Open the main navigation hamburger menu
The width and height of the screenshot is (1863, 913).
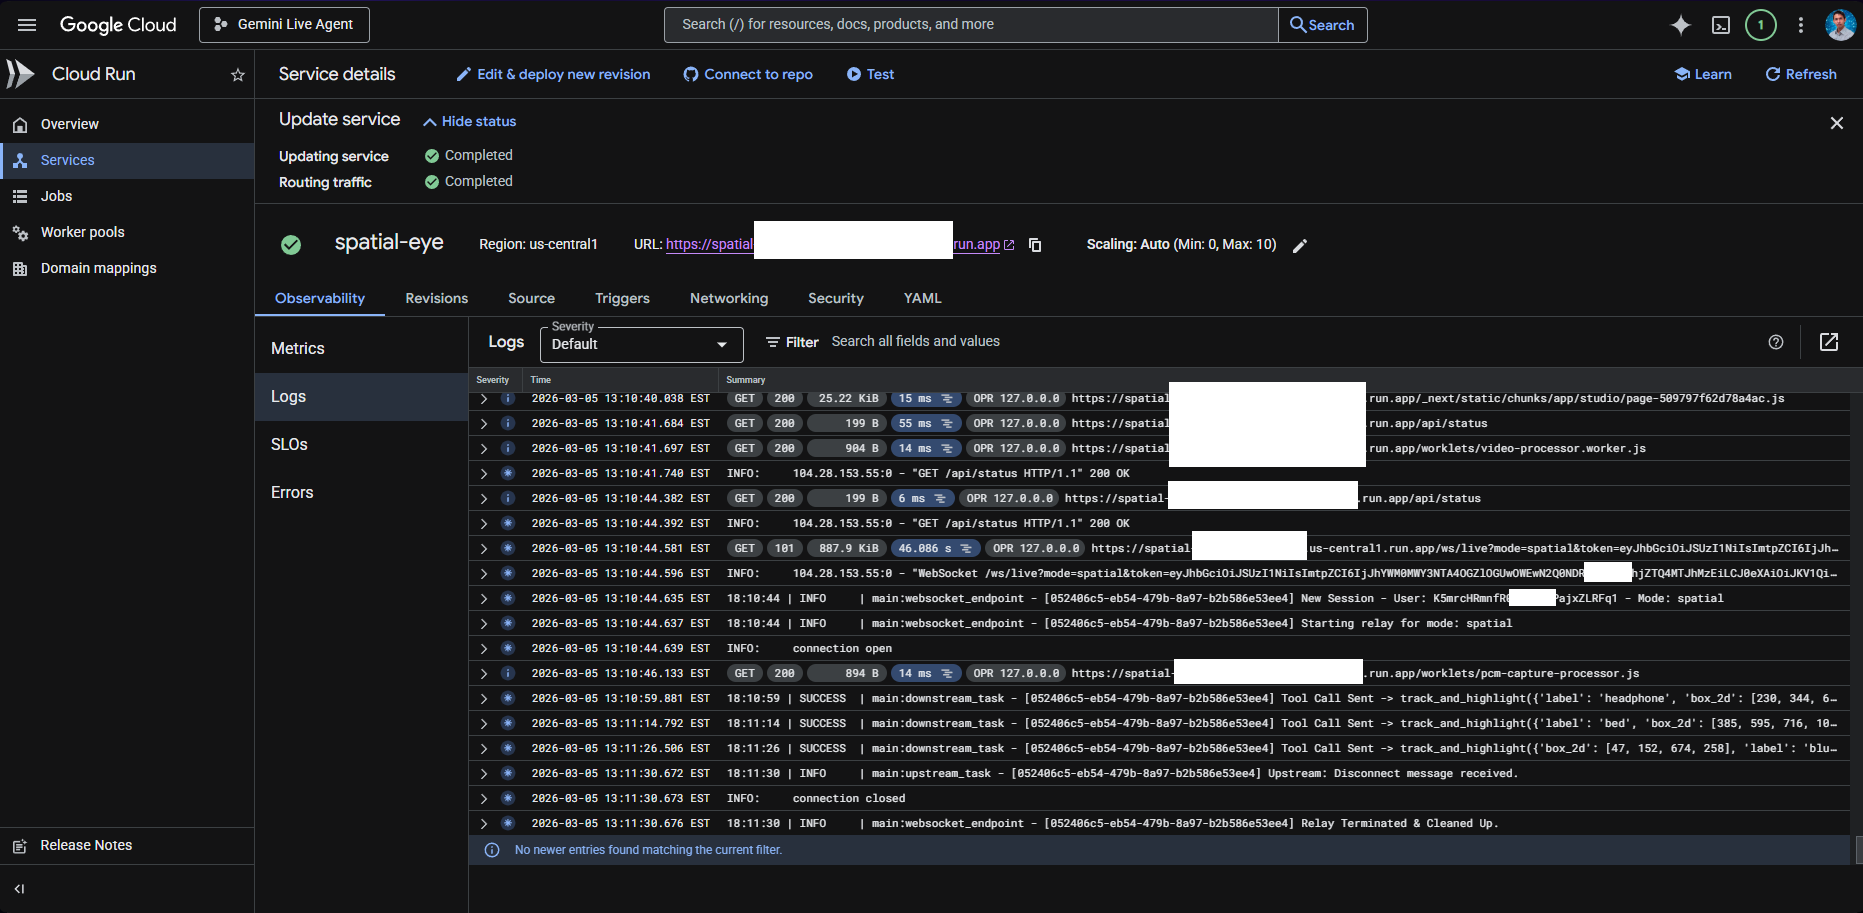pos(27,25)
